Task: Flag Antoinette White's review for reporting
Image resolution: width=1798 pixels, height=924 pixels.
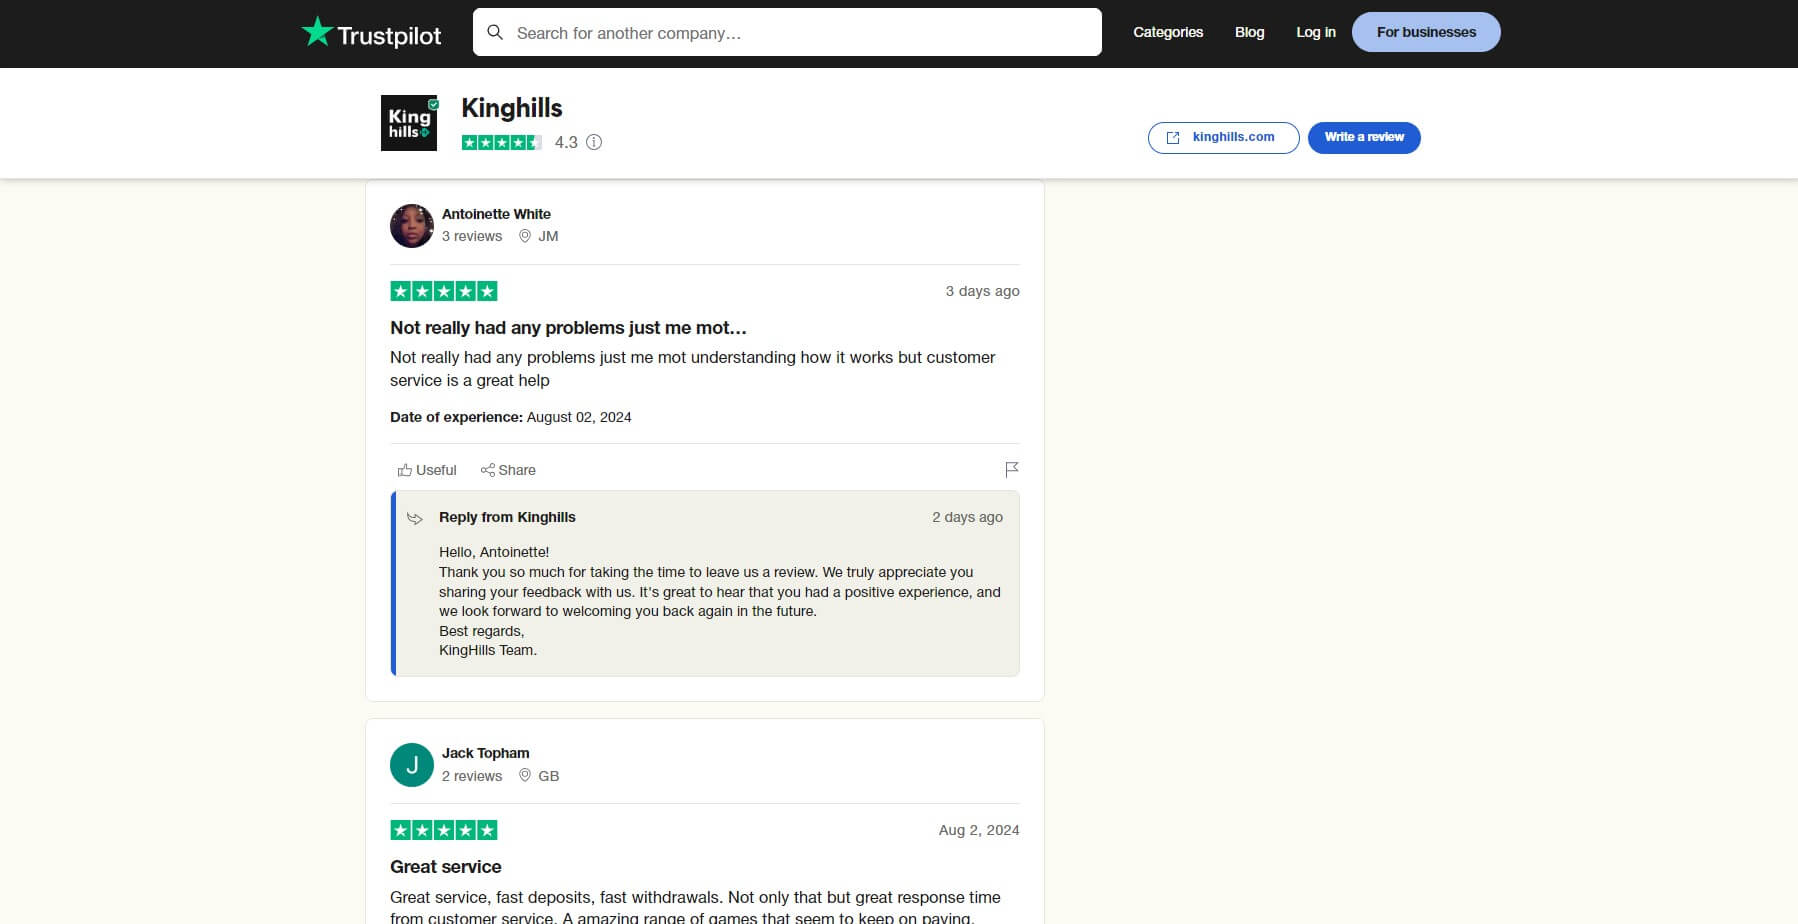Action: click(x=1012, y=469)
